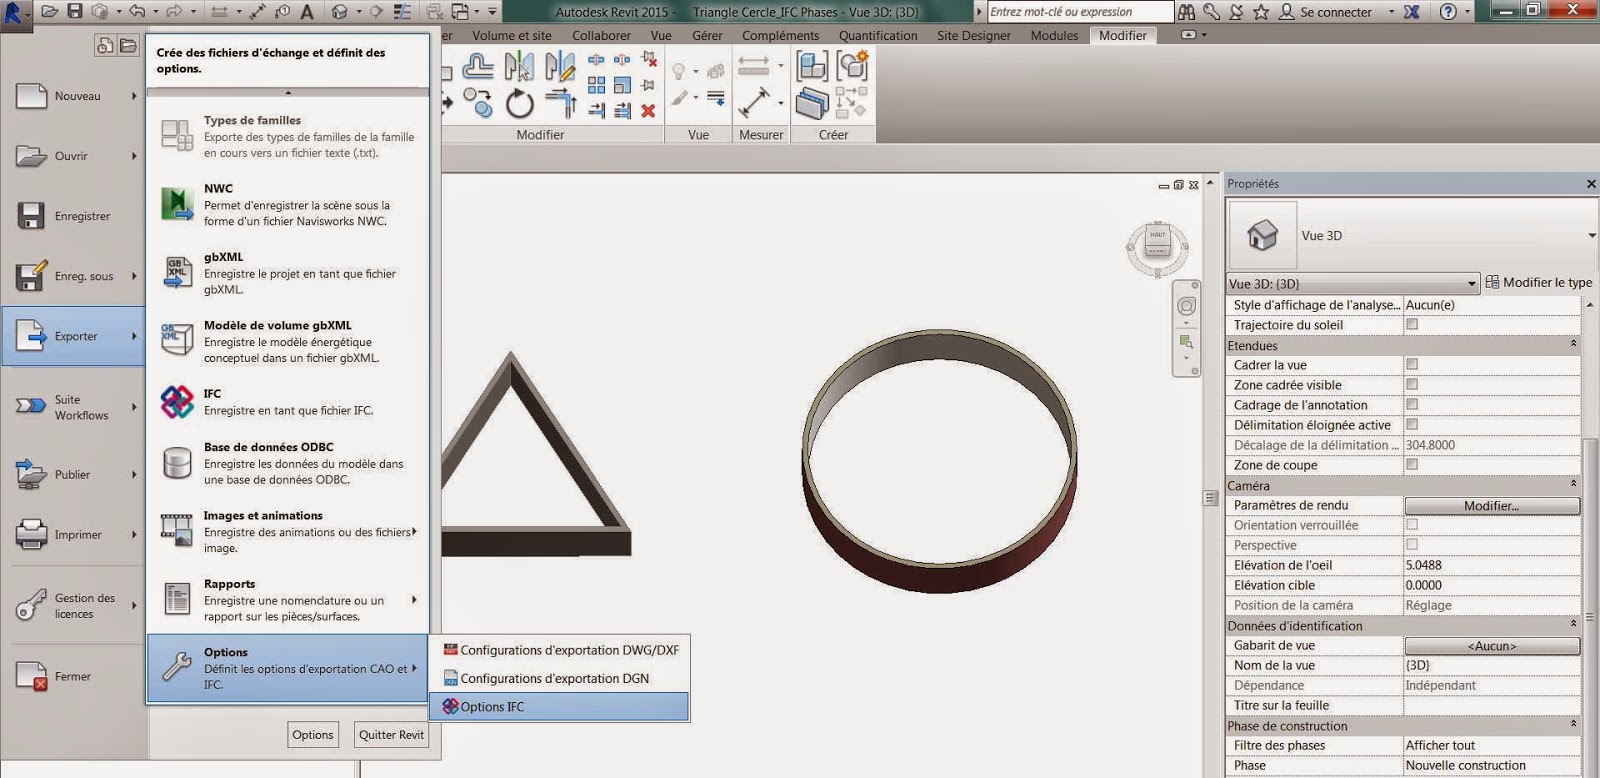Click Se connecter sign-in link

tap(1335, 12)
